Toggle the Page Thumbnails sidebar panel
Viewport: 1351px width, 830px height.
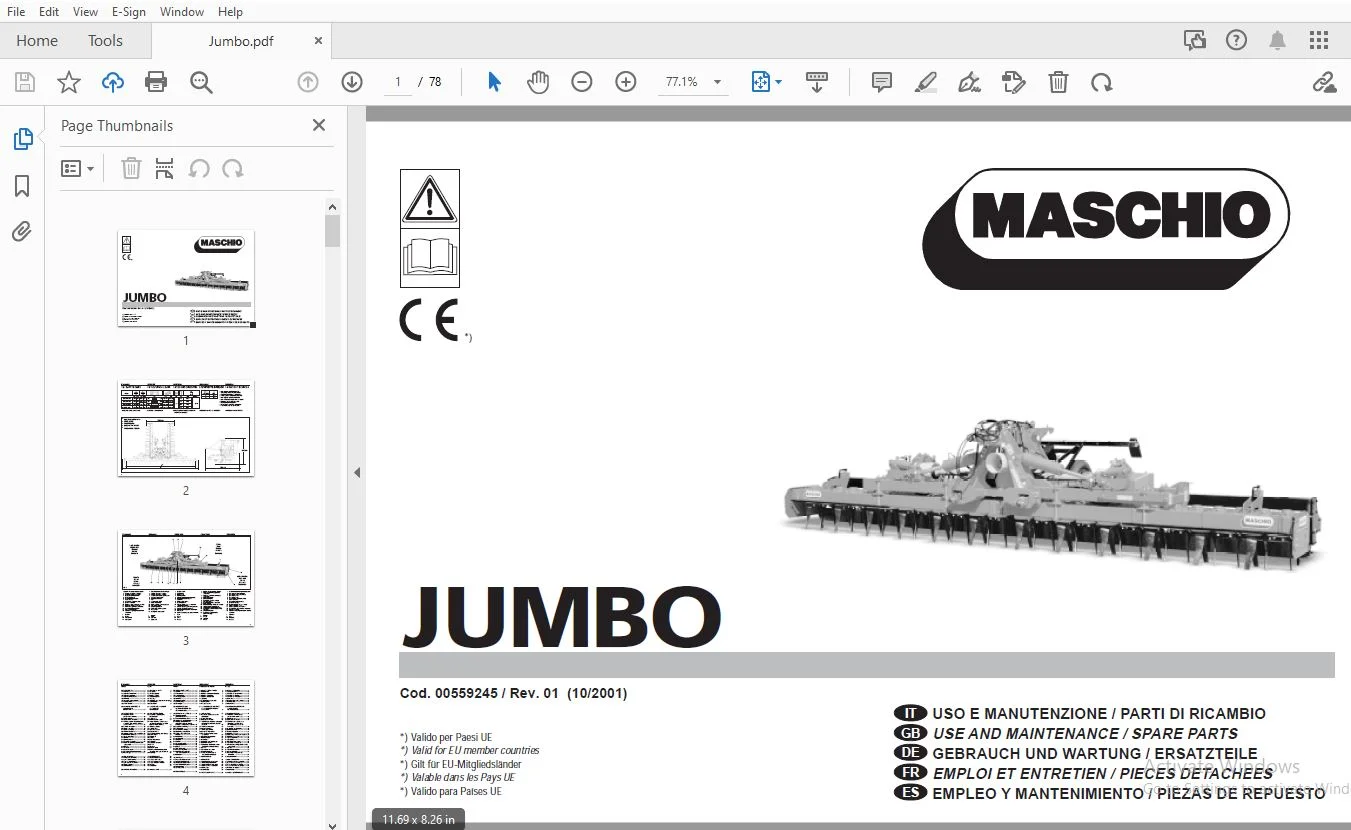coord(23,139)
